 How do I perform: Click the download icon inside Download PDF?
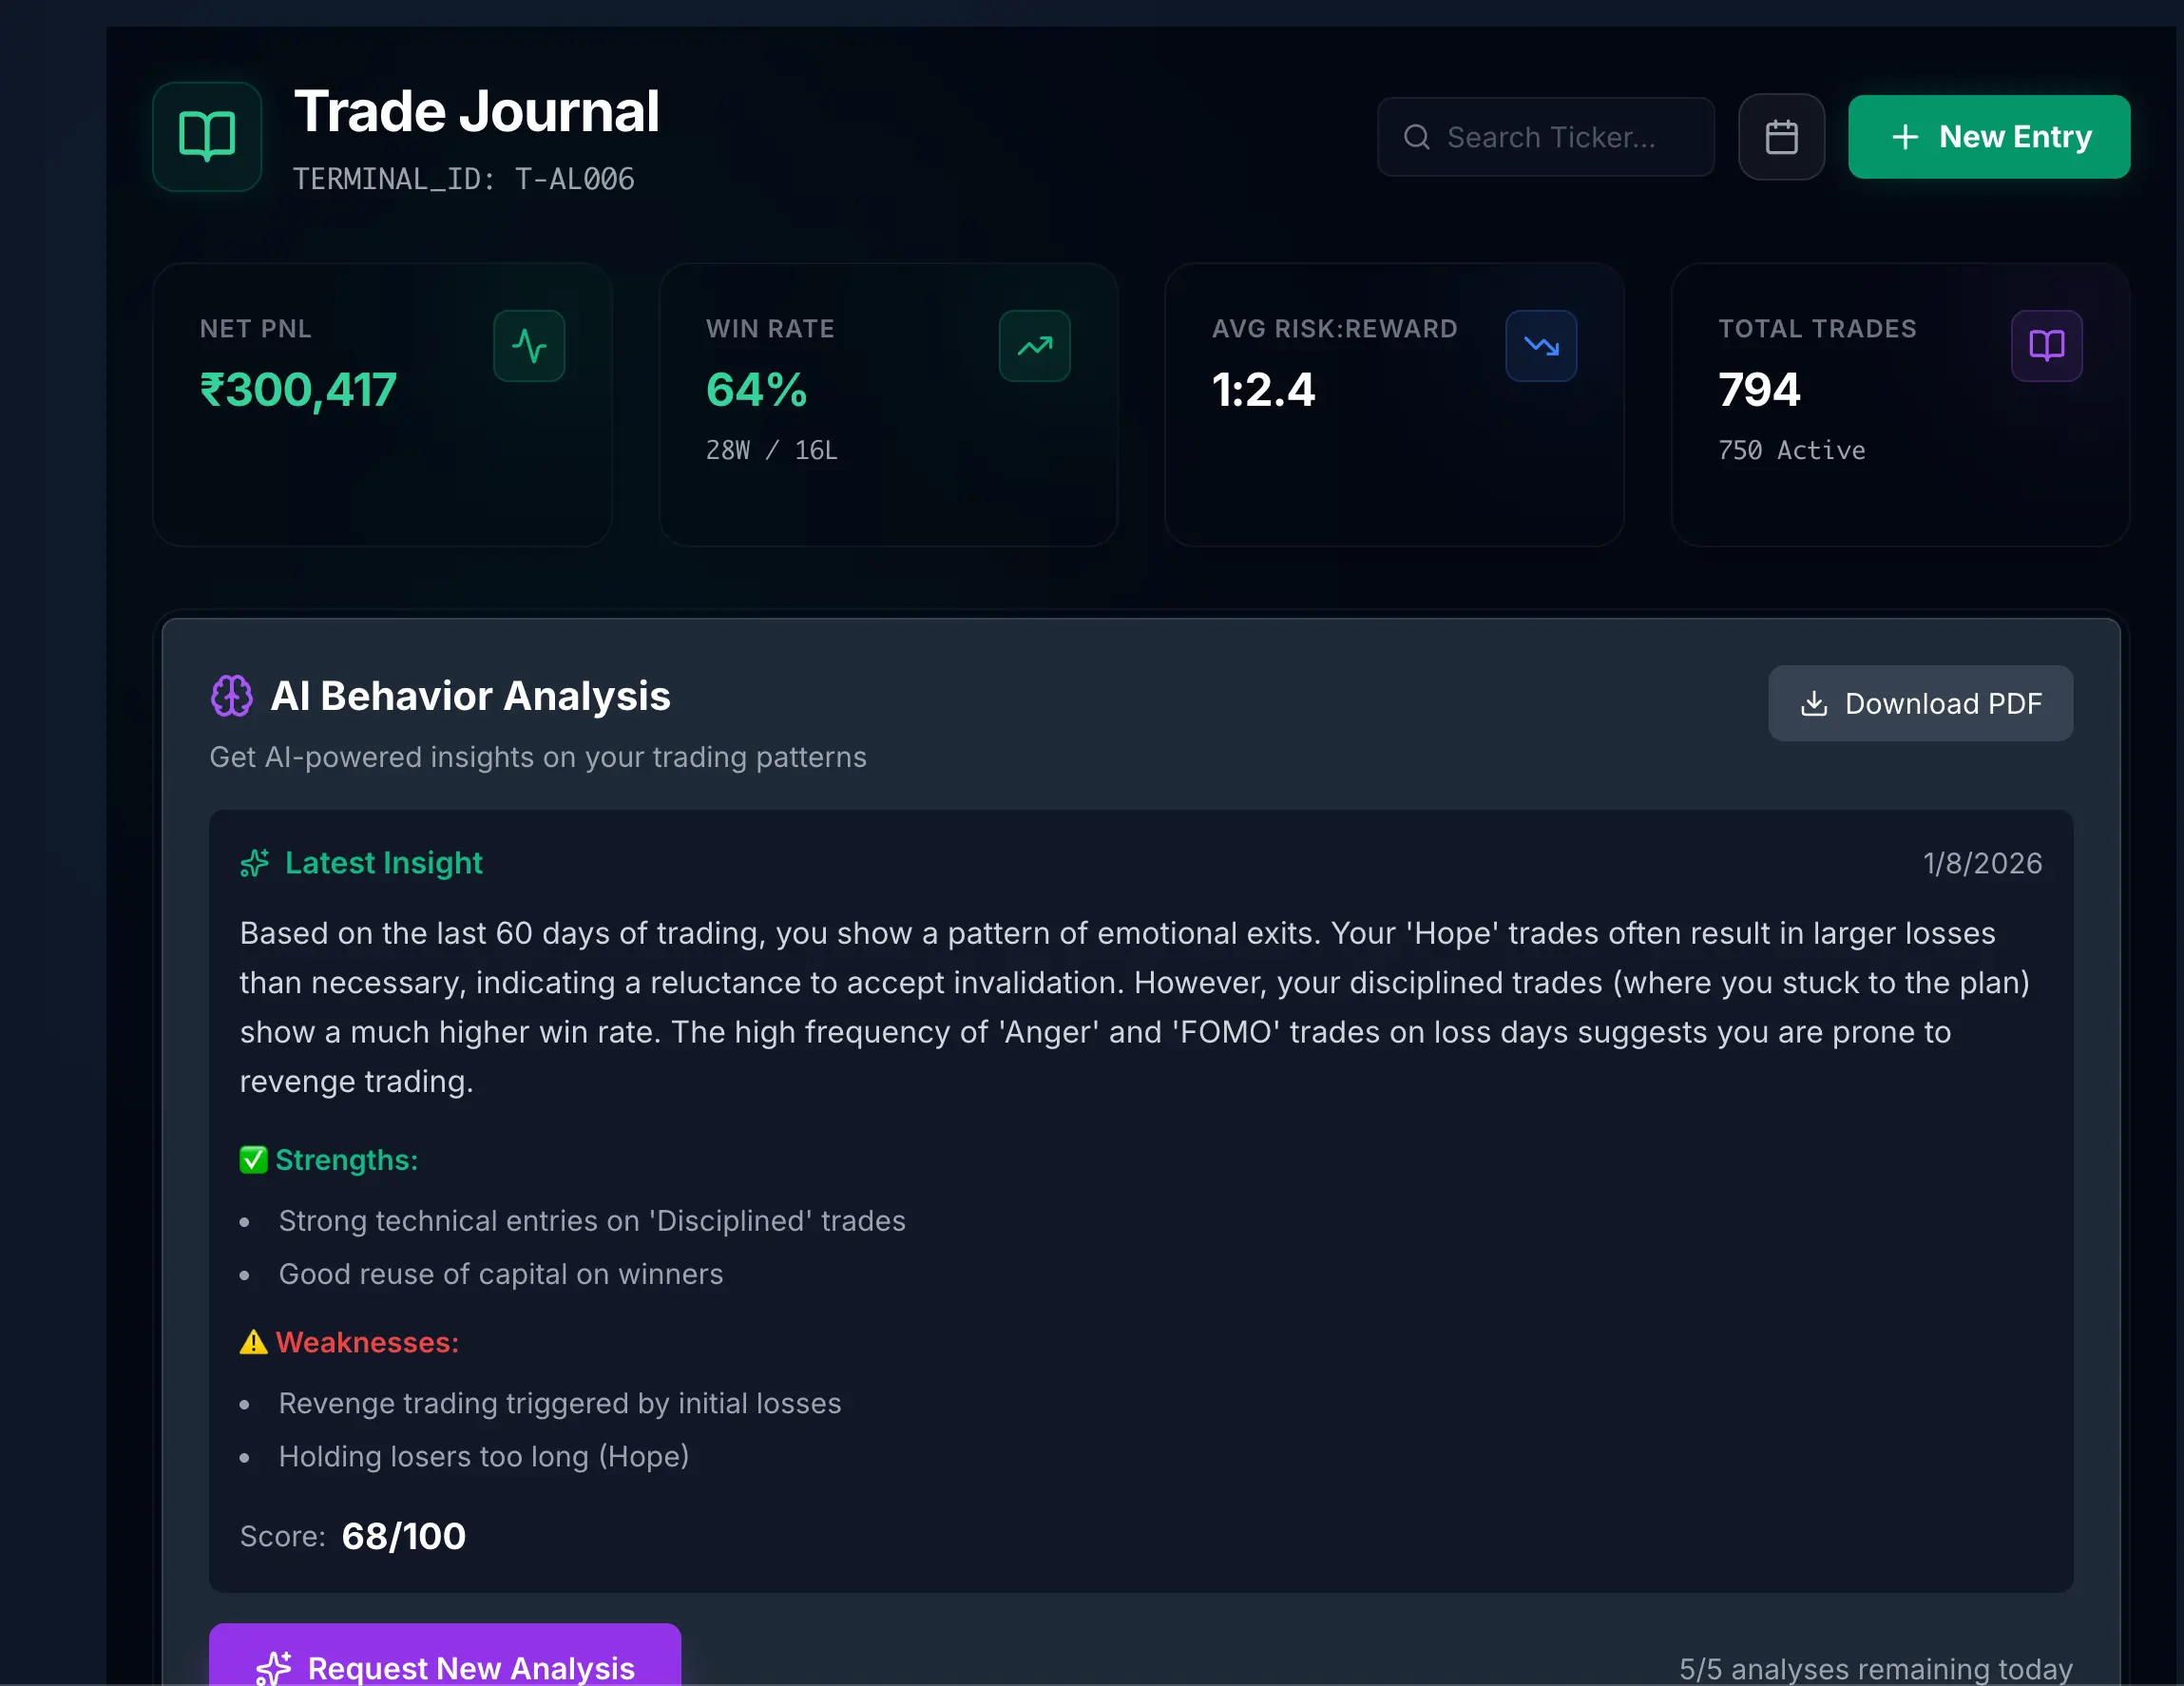point(1815,703)
